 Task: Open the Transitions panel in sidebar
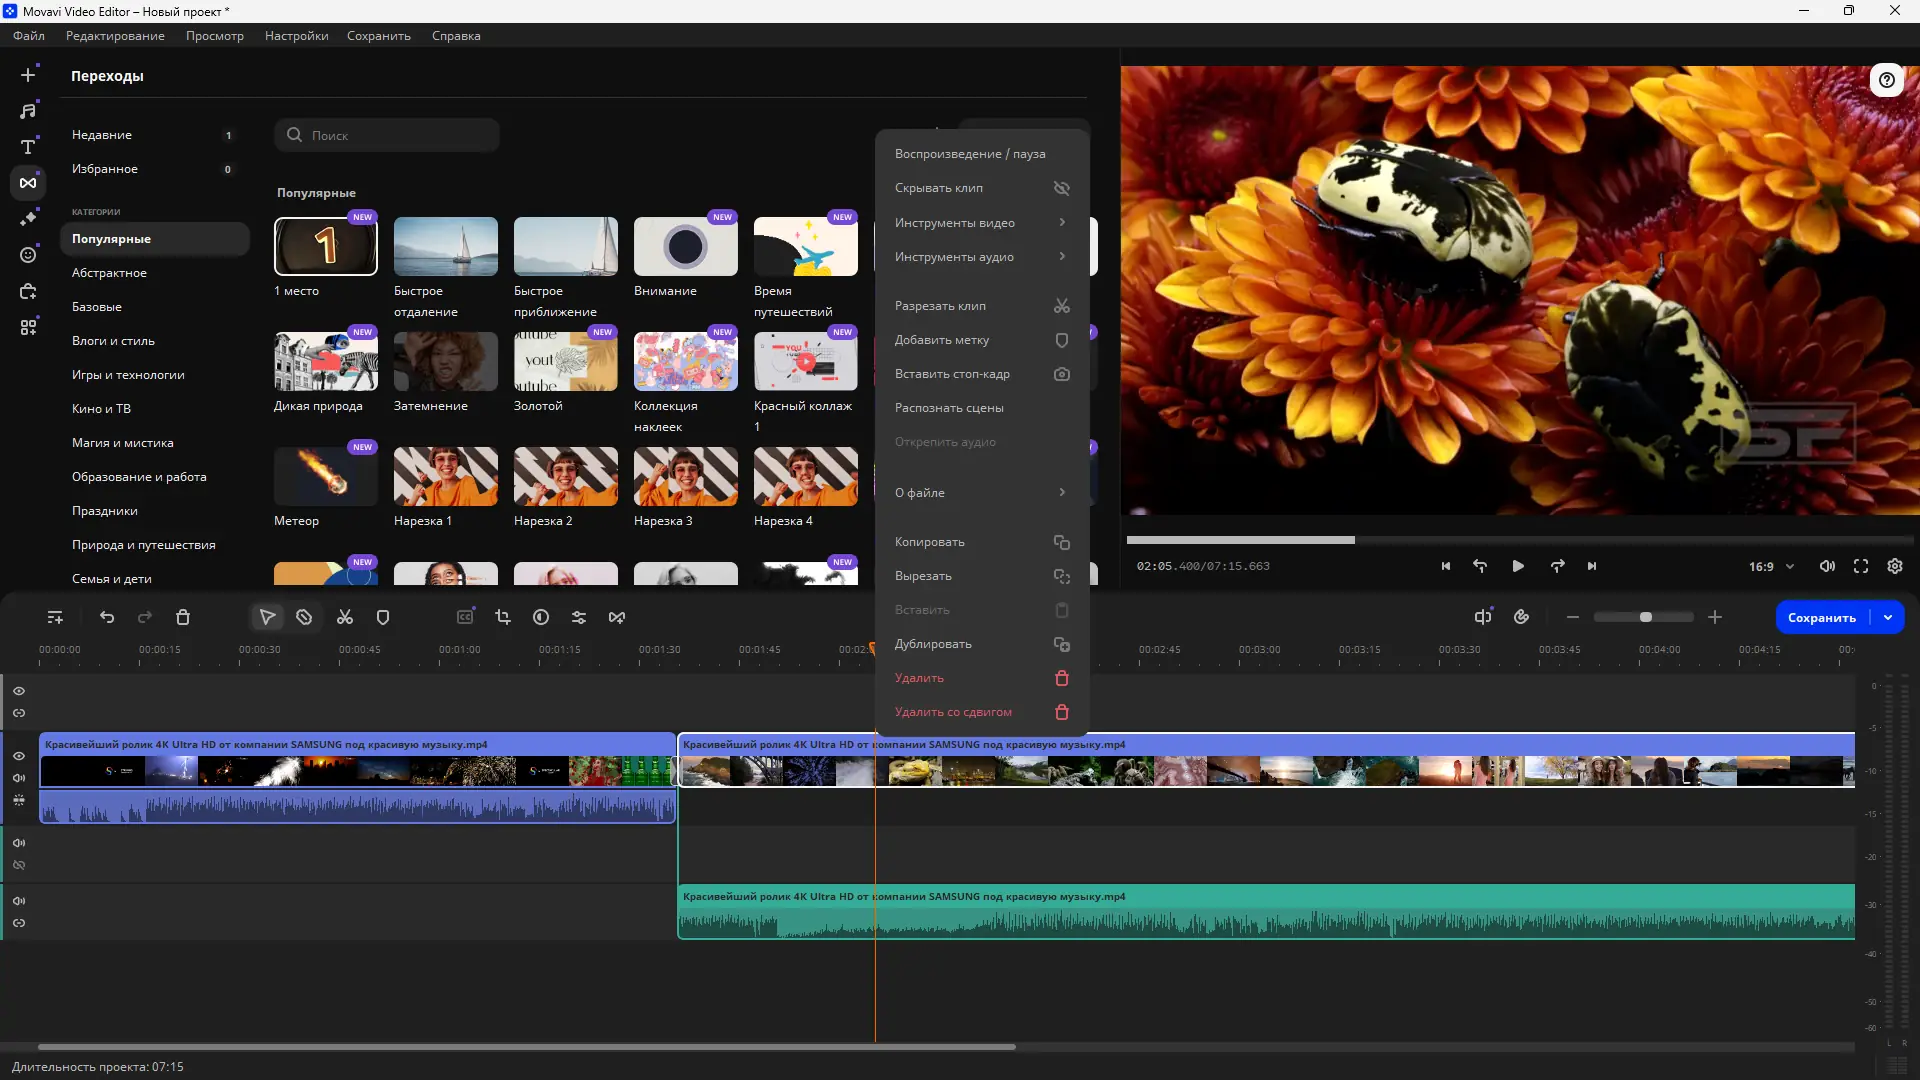tap(28, 182)
